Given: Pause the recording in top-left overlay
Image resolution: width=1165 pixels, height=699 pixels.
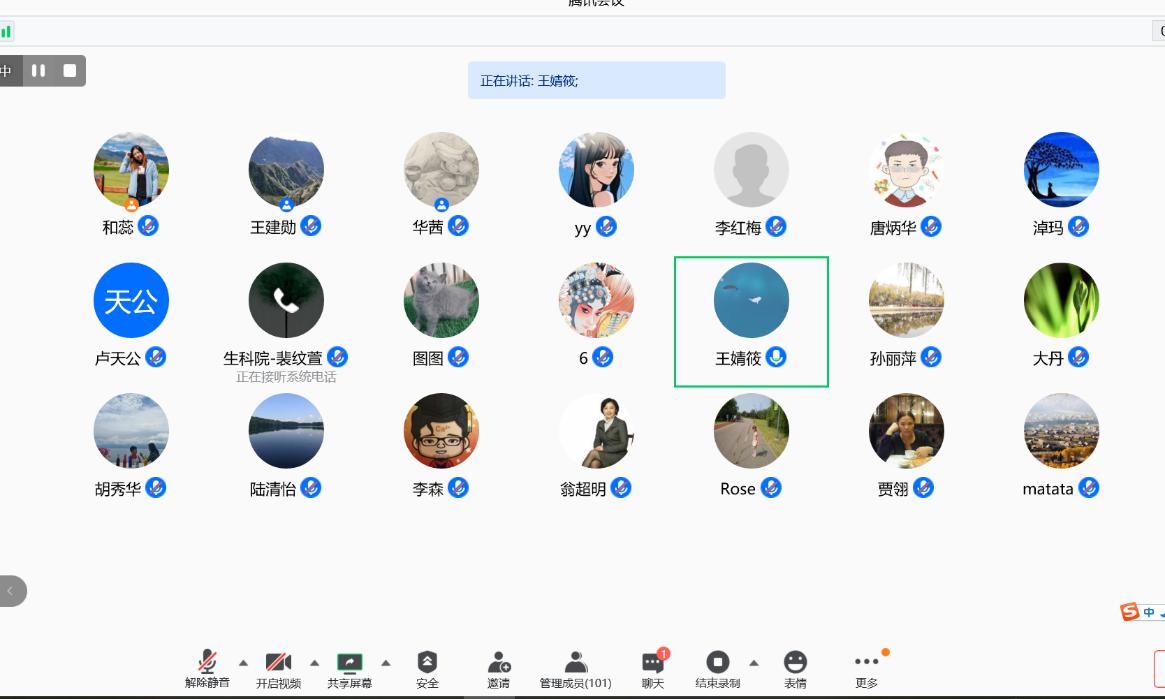Looking at the screenshot, I should (x=39, y=71).
